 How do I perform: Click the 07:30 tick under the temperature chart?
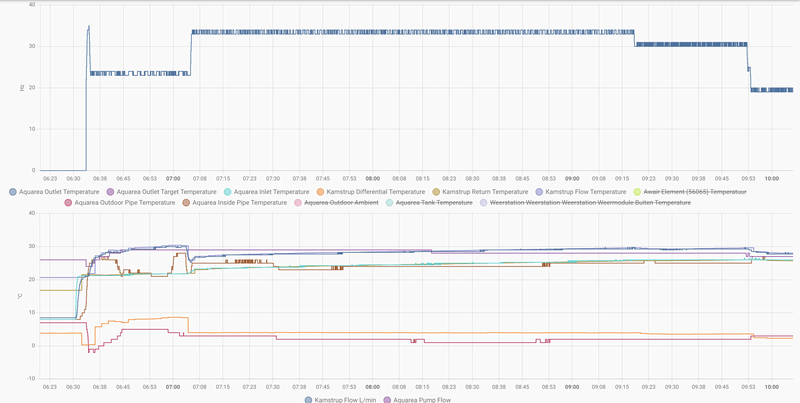[x=273, y=387]
